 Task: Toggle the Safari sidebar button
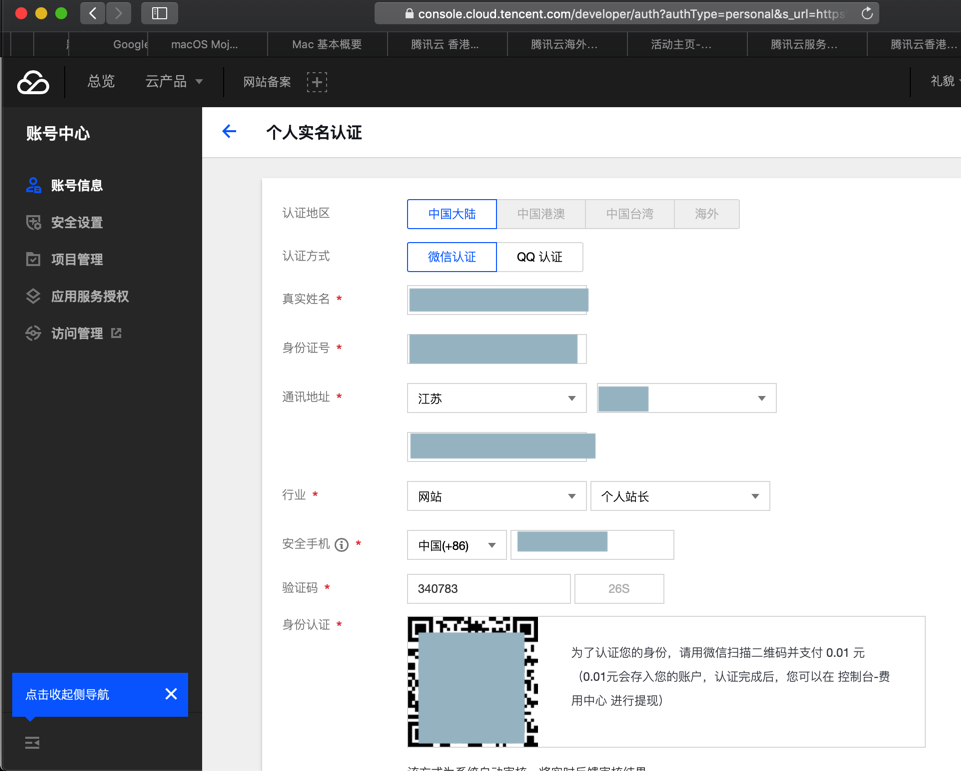(x=159, y=13)
